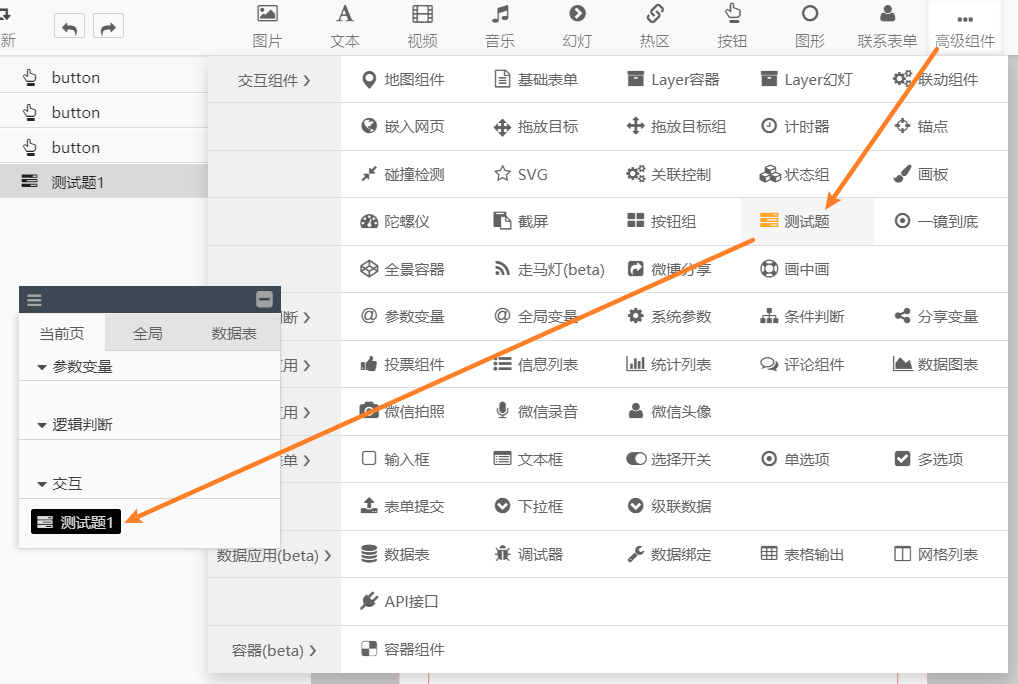Select the 图片 image tool
Image resolution: width=1018 pixels, height=684 pixels.
267,27
